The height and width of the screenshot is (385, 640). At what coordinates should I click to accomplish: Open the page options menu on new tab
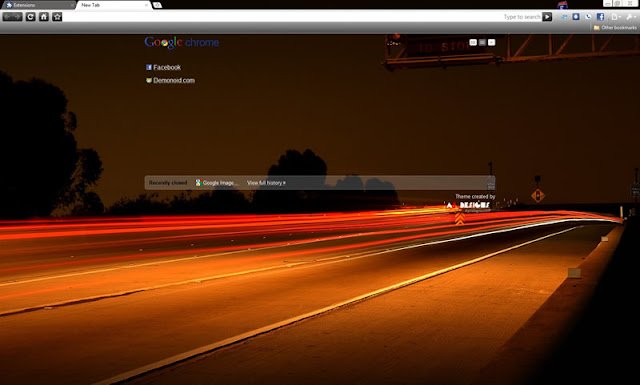pos(491,42)
